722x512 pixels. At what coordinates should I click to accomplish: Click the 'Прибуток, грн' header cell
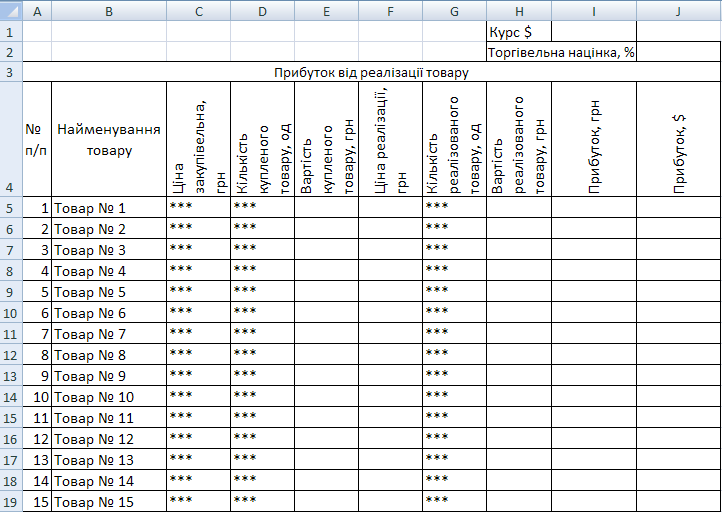pos(594,139)
